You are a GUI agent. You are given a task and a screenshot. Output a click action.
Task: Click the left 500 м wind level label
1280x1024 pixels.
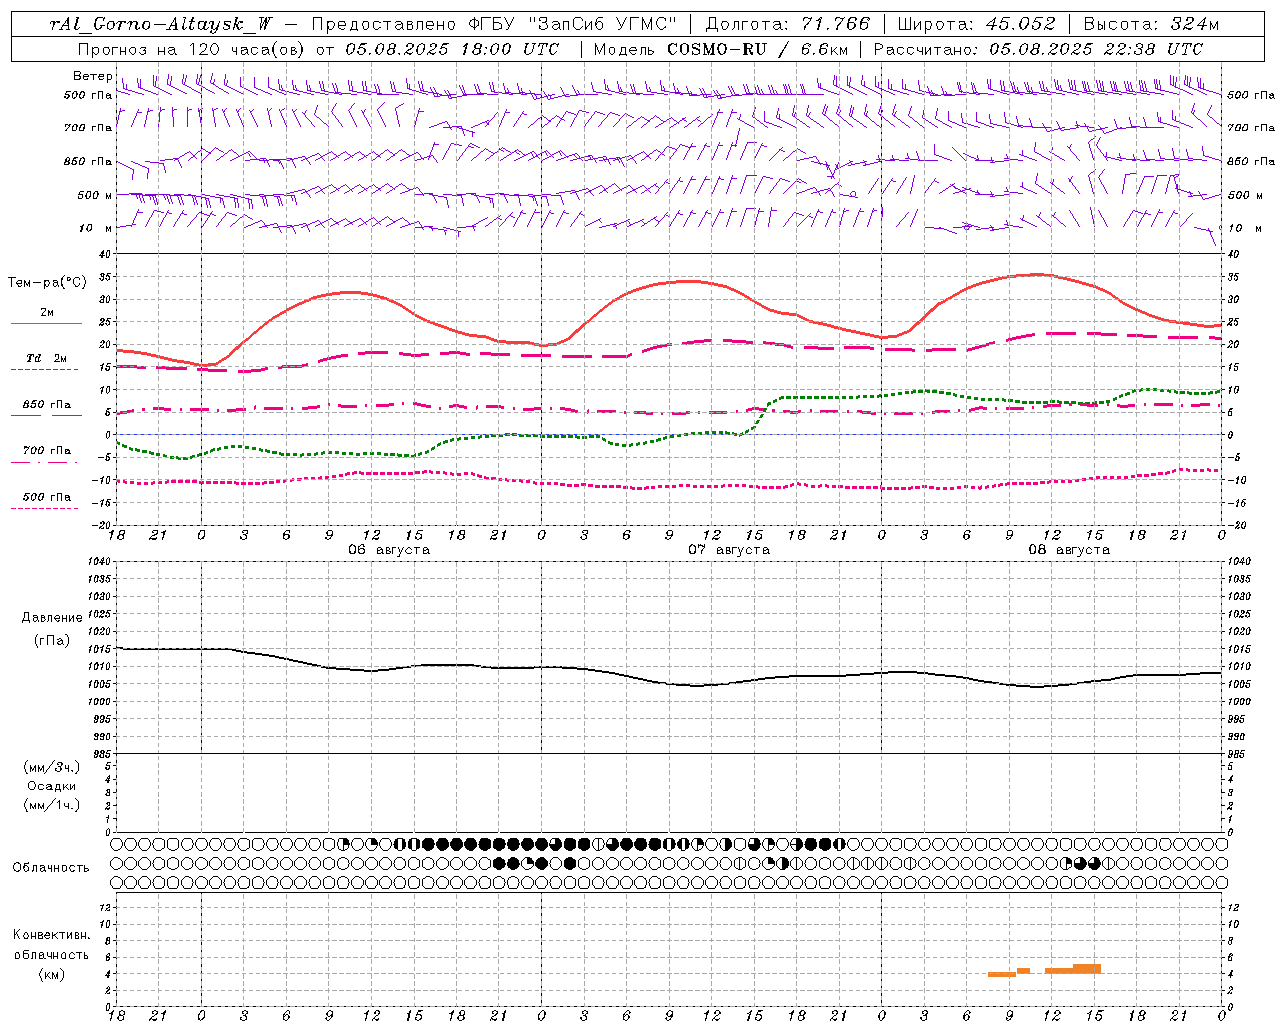coord(95,195)
